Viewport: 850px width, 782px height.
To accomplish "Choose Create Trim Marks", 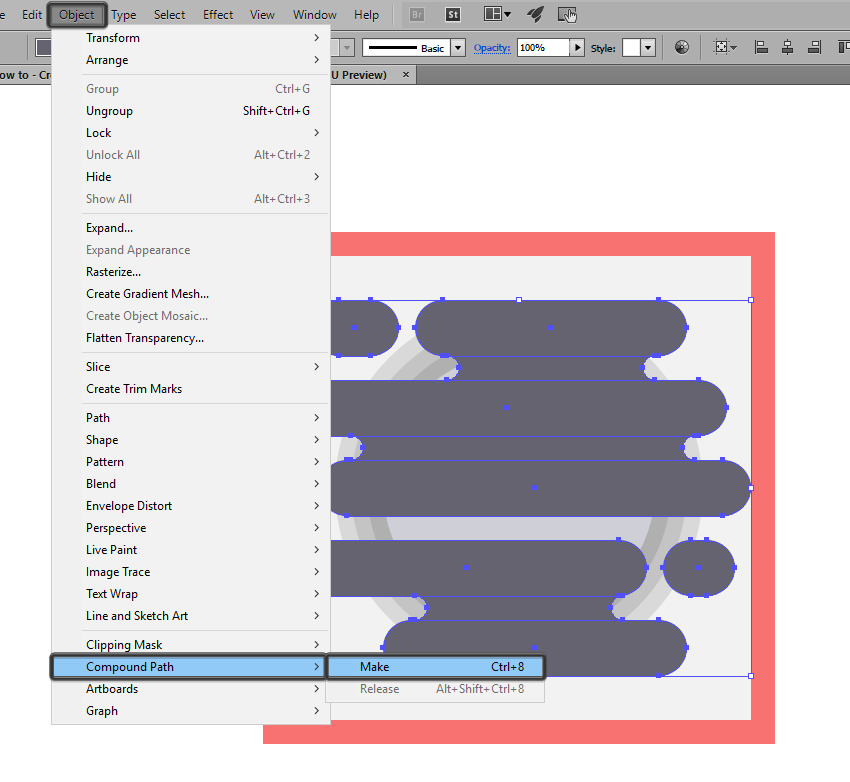I will coord(191,389).
